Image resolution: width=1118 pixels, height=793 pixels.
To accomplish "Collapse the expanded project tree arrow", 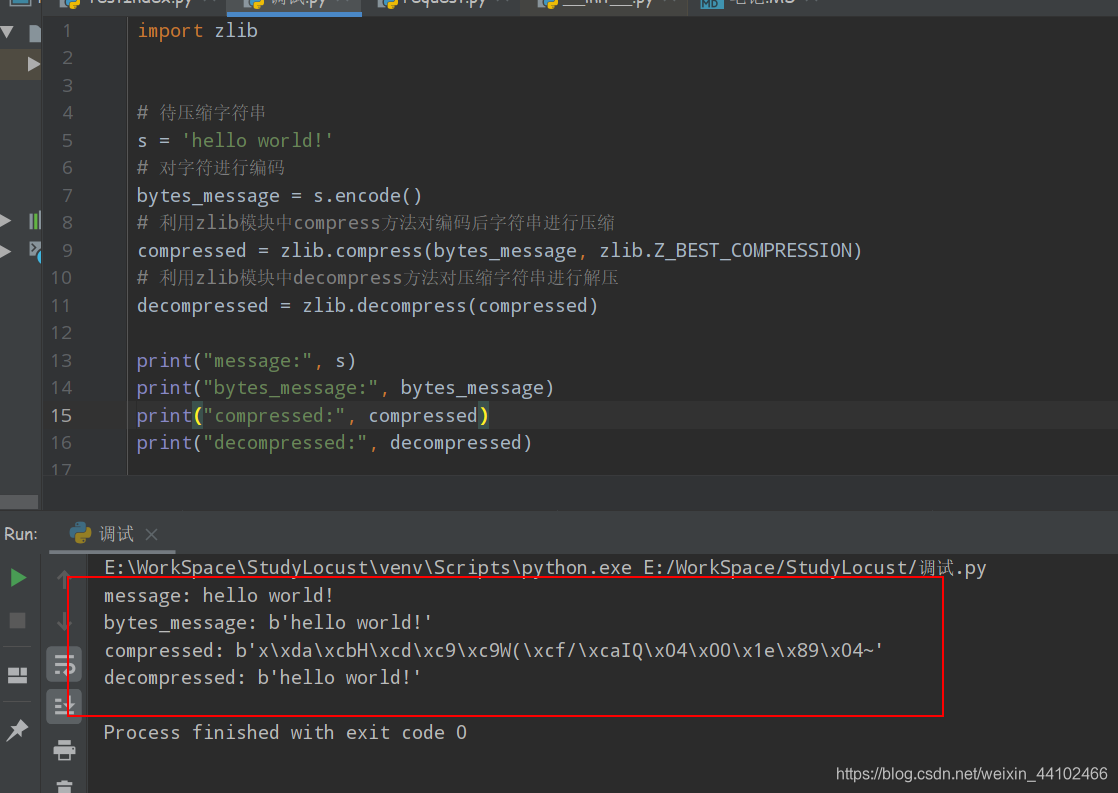I will [x=7, y=31].
